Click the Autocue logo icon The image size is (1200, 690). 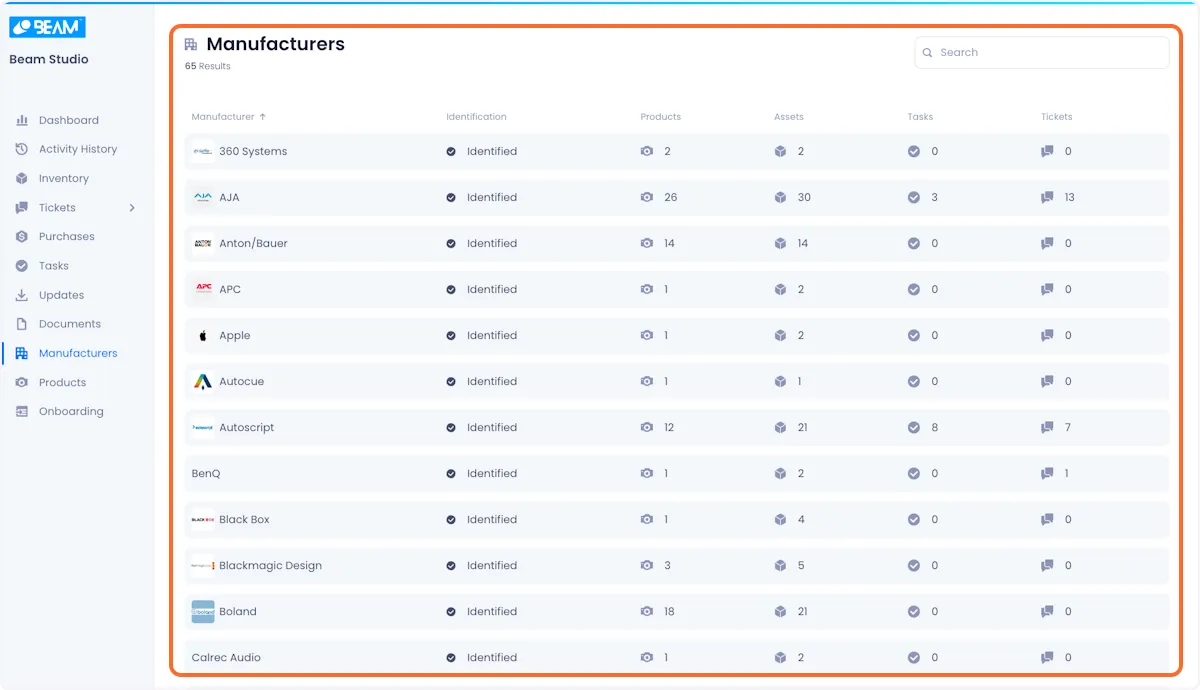(x=203, y=381)
